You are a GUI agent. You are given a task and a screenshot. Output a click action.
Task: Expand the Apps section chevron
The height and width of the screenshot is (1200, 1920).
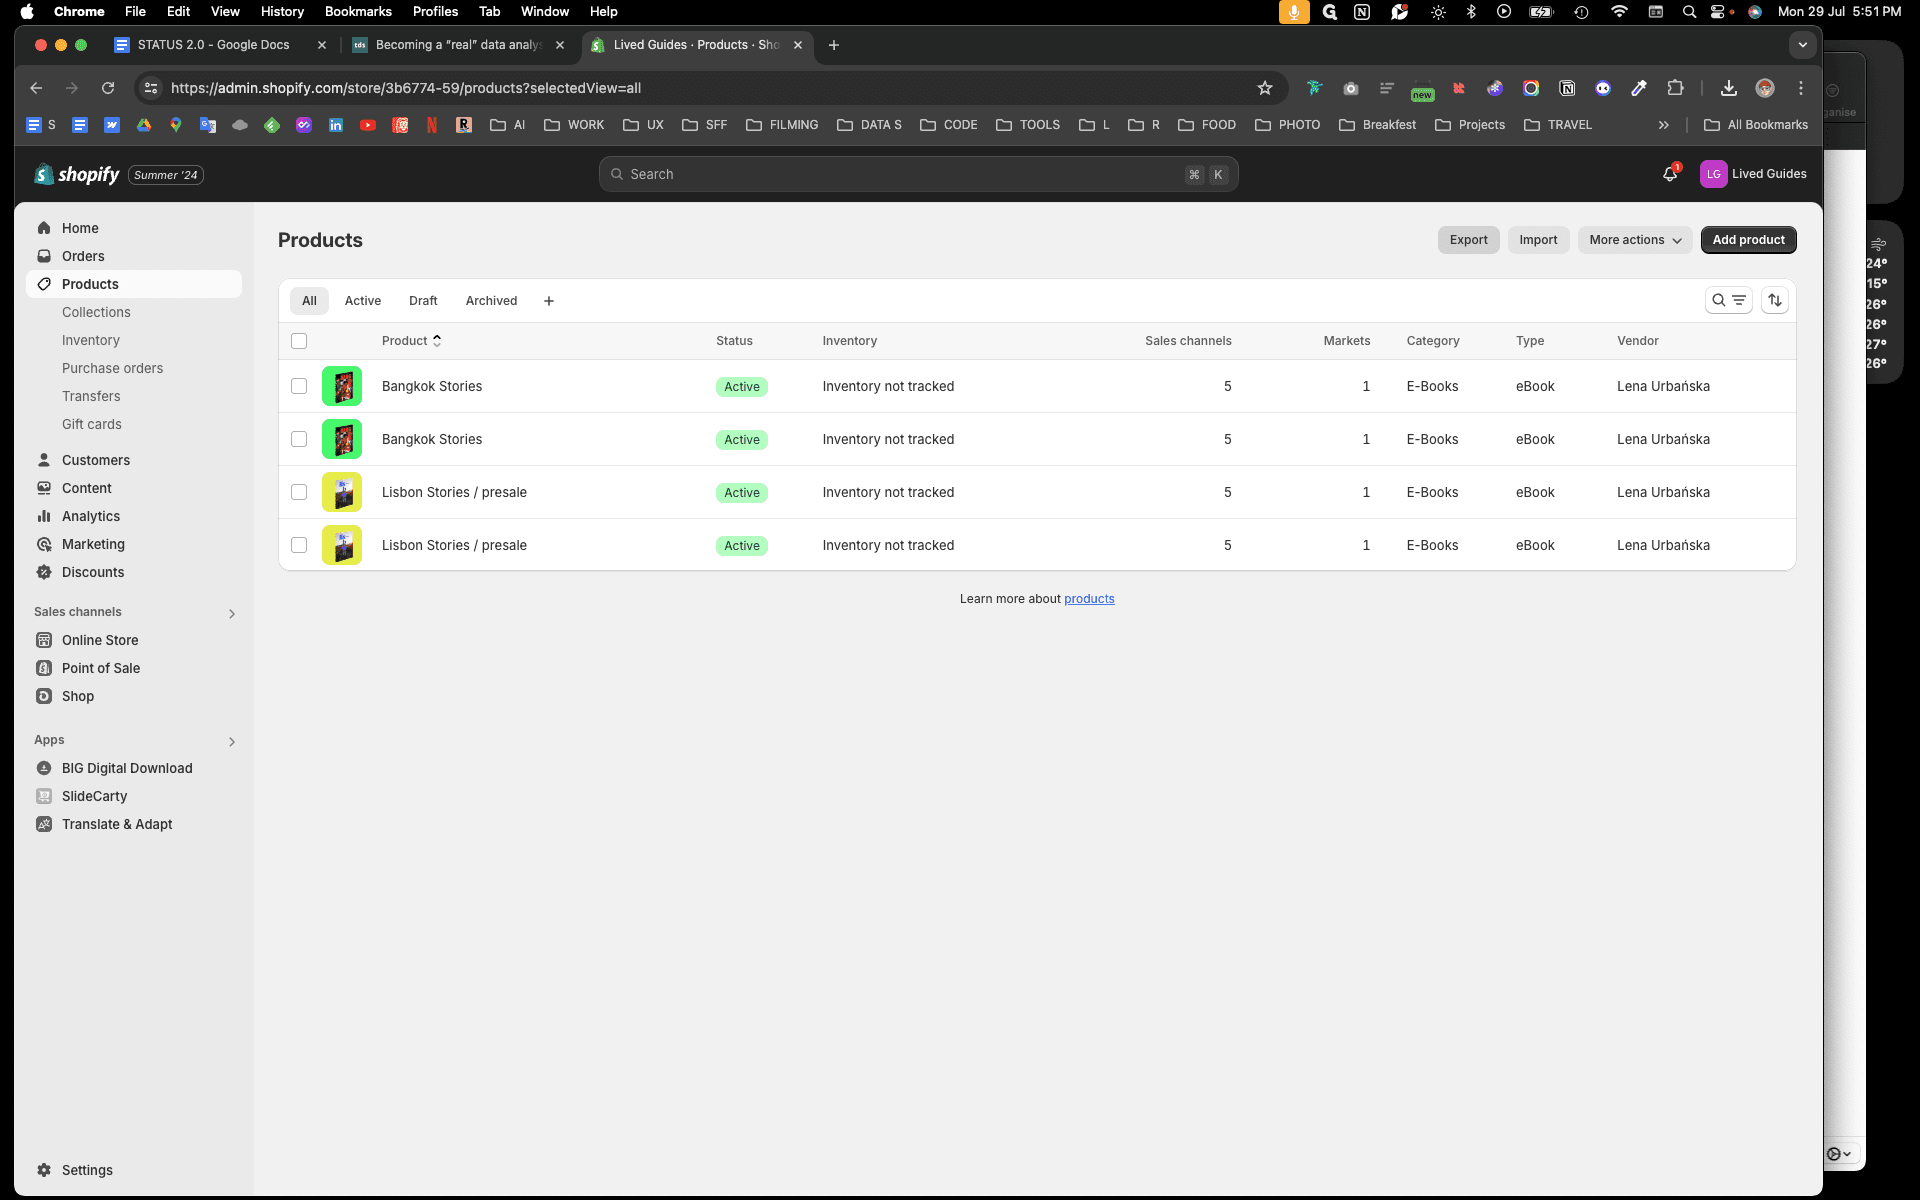coord(232,741)
